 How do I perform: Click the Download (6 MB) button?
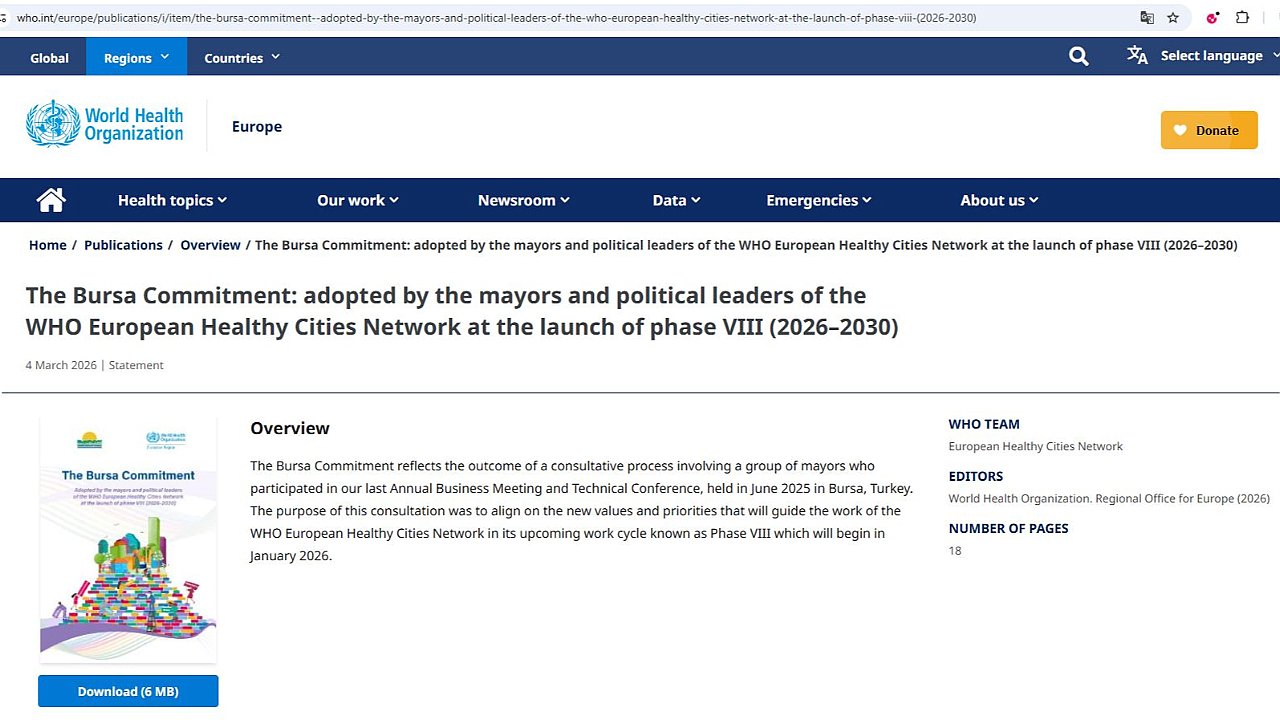128,691
